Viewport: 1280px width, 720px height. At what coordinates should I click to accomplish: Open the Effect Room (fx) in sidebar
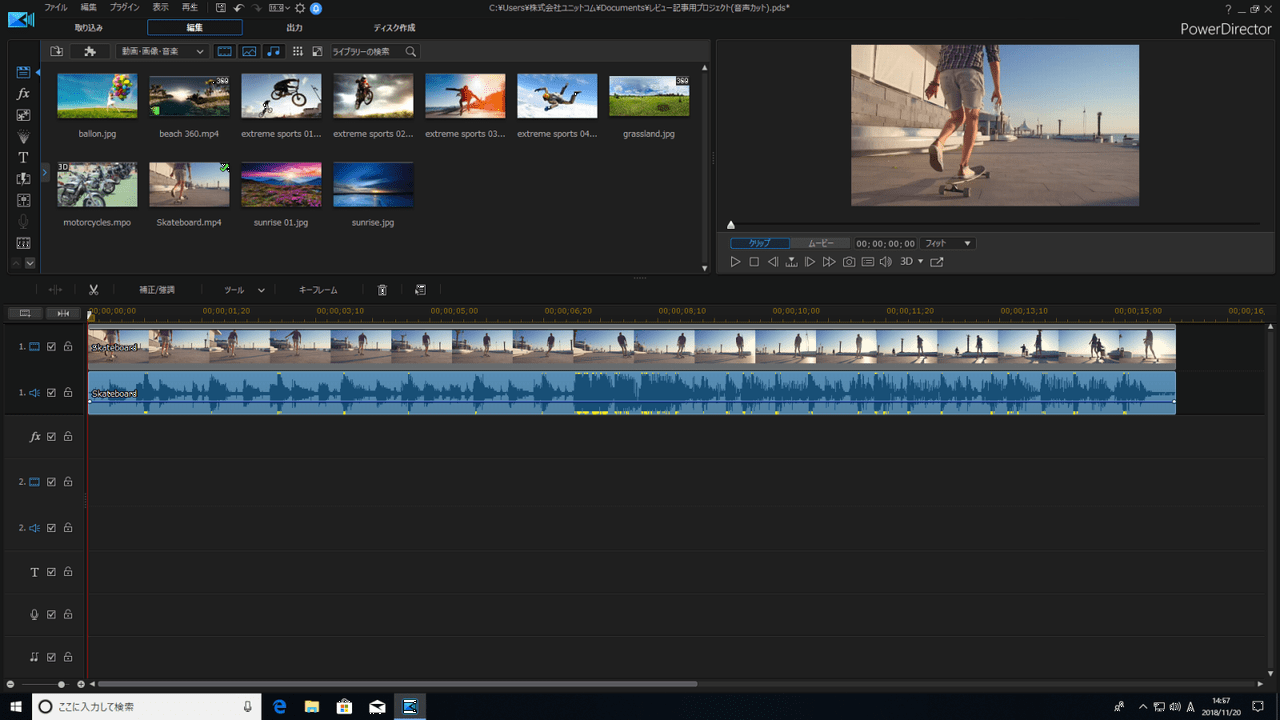(x=23, y=93)
